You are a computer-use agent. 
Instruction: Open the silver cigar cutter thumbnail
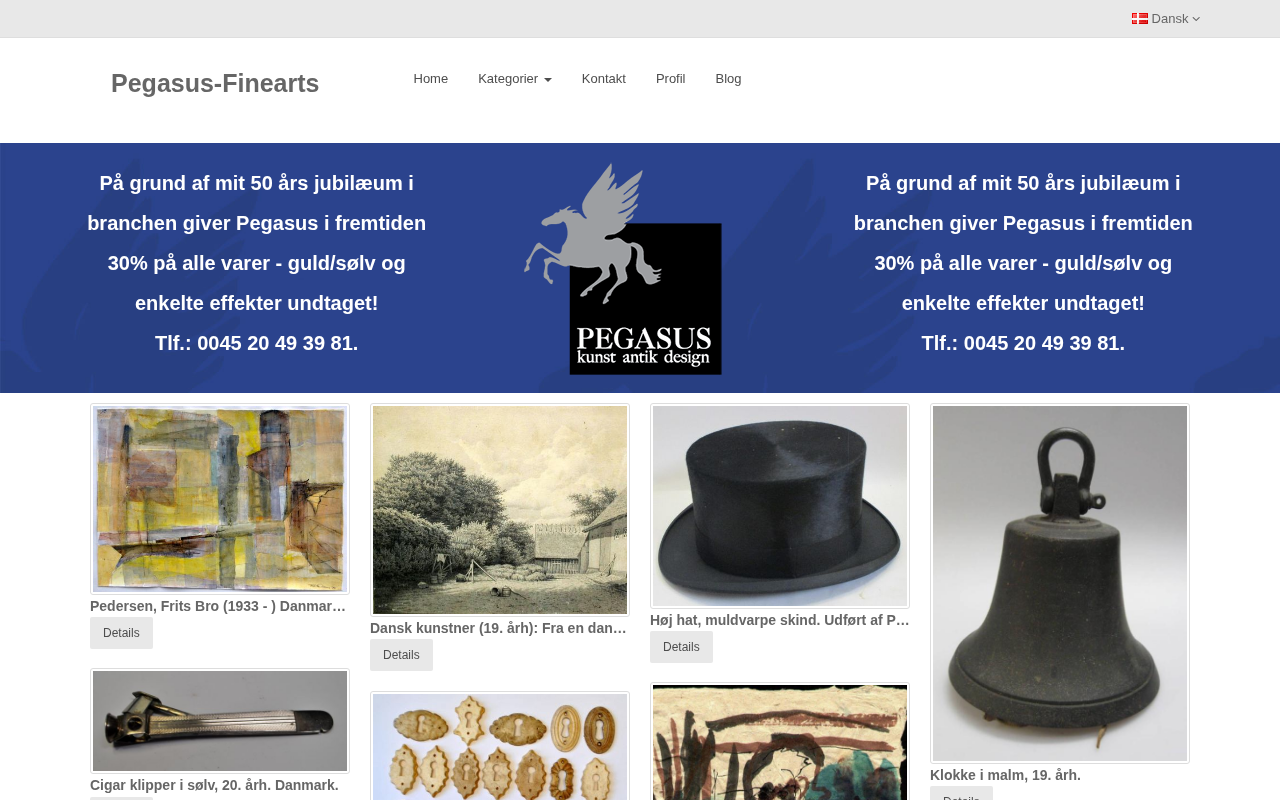[x=220, y=721]
